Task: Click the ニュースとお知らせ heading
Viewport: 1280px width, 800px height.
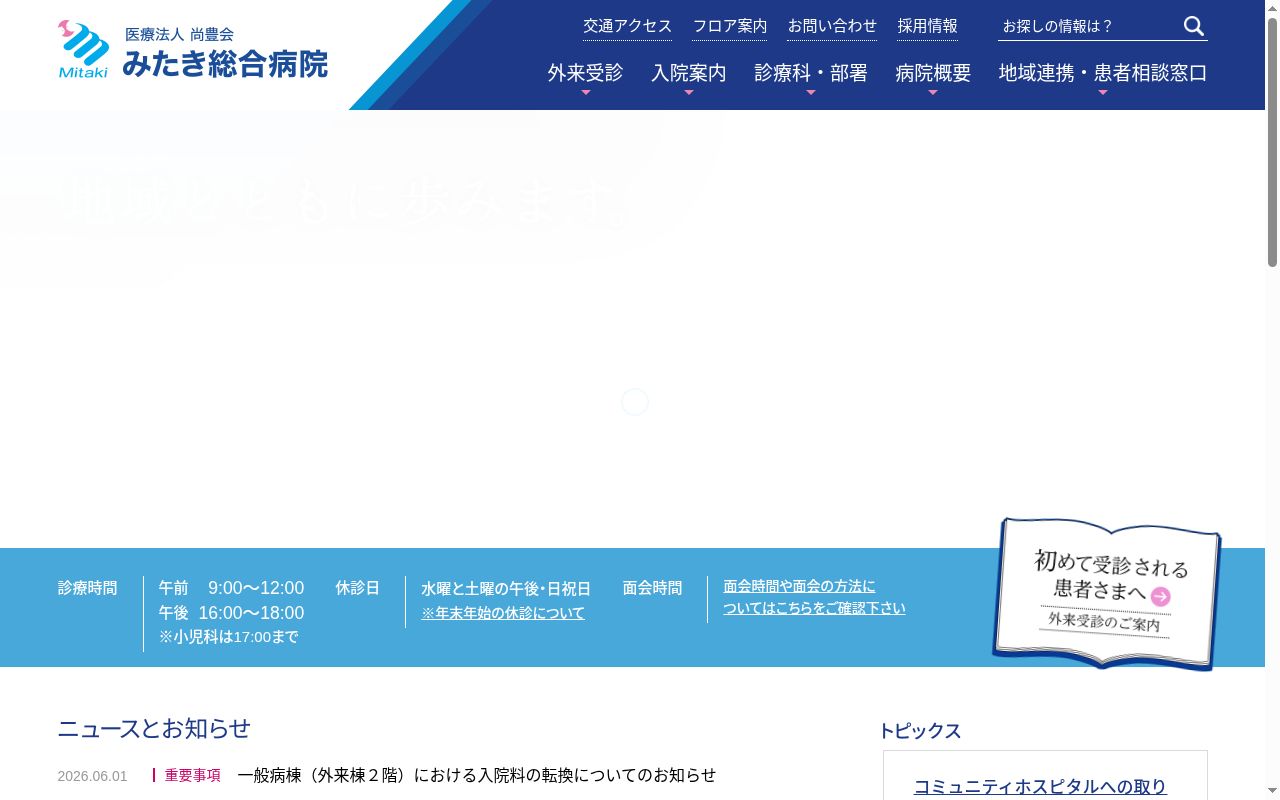Action: pos(154,728)
